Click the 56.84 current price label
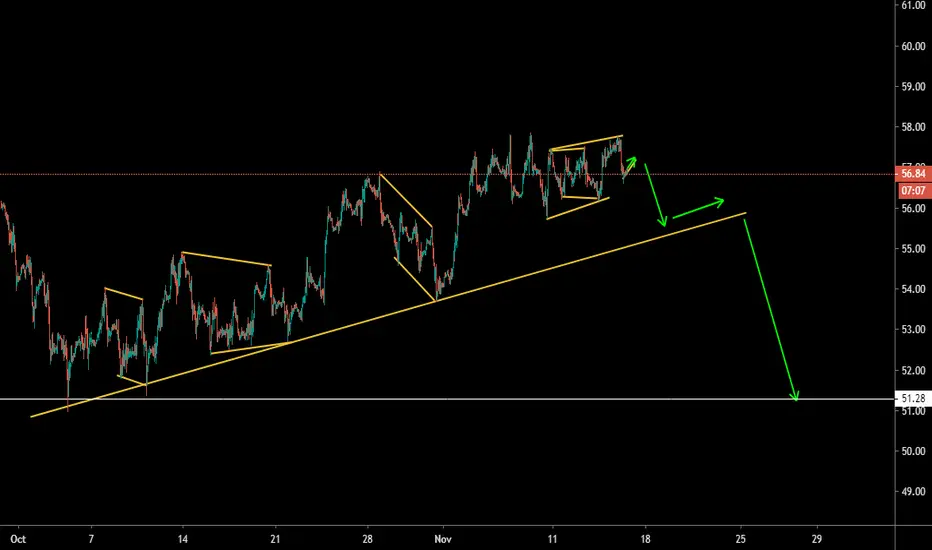Image resolution: width=932 pixels, height=550 pixels. point(913,174)
